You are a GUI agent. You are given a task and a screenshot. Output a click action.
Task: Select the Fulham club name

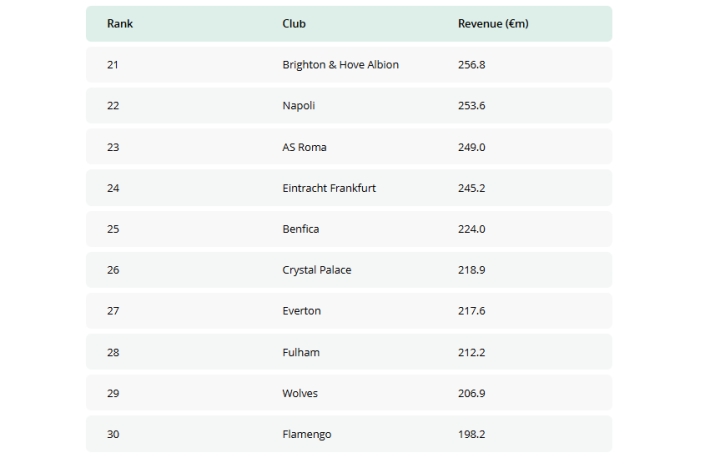[301, 352]
